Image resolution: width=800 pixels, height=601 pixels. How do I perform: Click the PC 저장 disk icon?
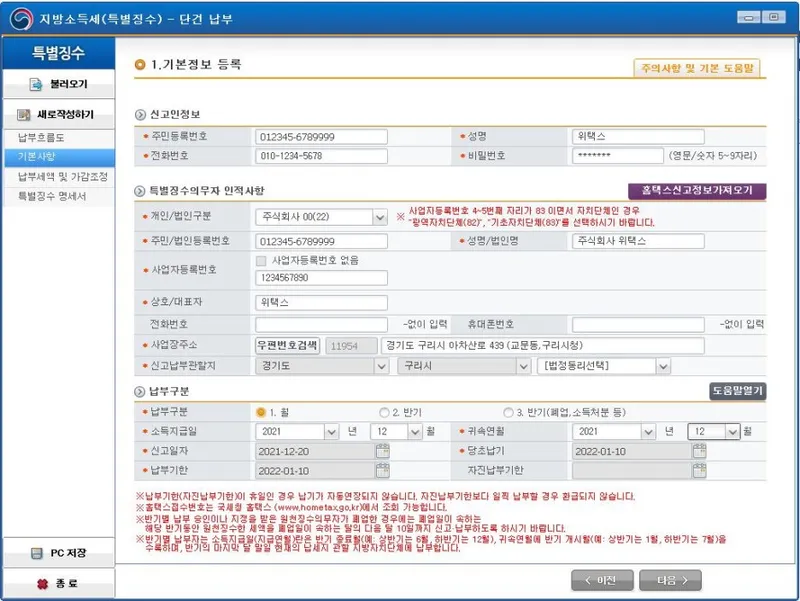pyautogui.click(x=37, y=553)
